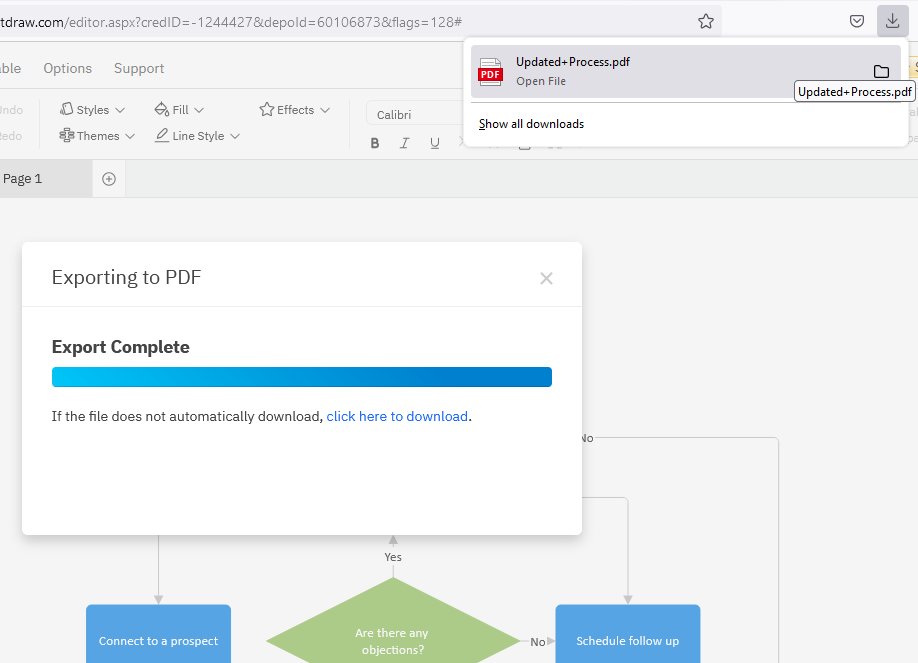This screenshot has height=663, width=918.
Task: Add a new page with the plus icon
Action: pyautogui.click(x=109, y=179)
